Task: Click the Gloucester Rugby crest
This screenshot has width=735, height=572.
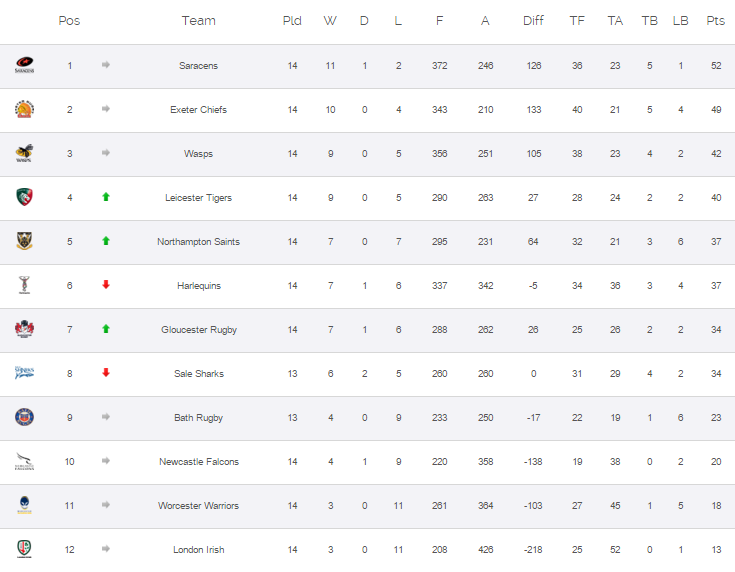Action: (24, 329)
